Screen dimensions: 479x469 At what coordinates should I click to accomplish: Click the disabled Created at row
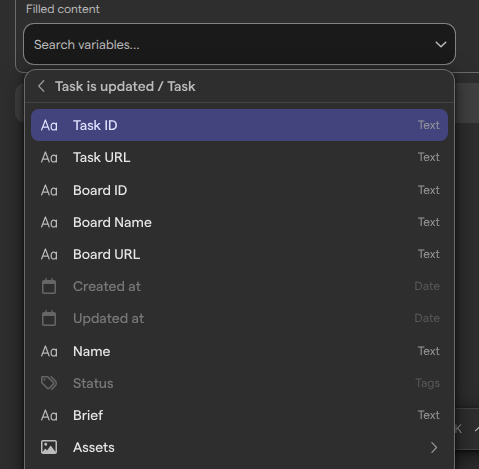[239, 286]
